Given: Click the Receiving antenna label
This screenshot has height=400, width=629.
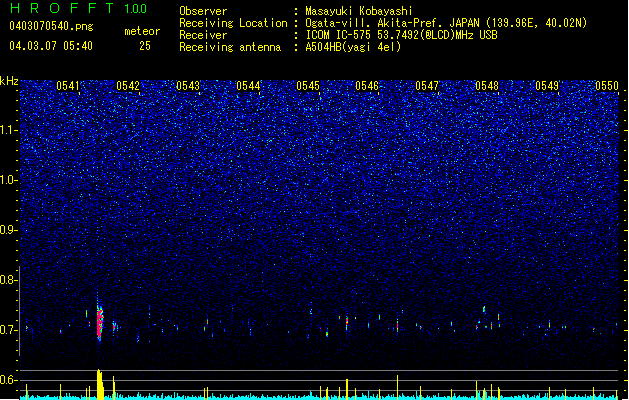Looking at the screenshot, I should coord(230,47).
